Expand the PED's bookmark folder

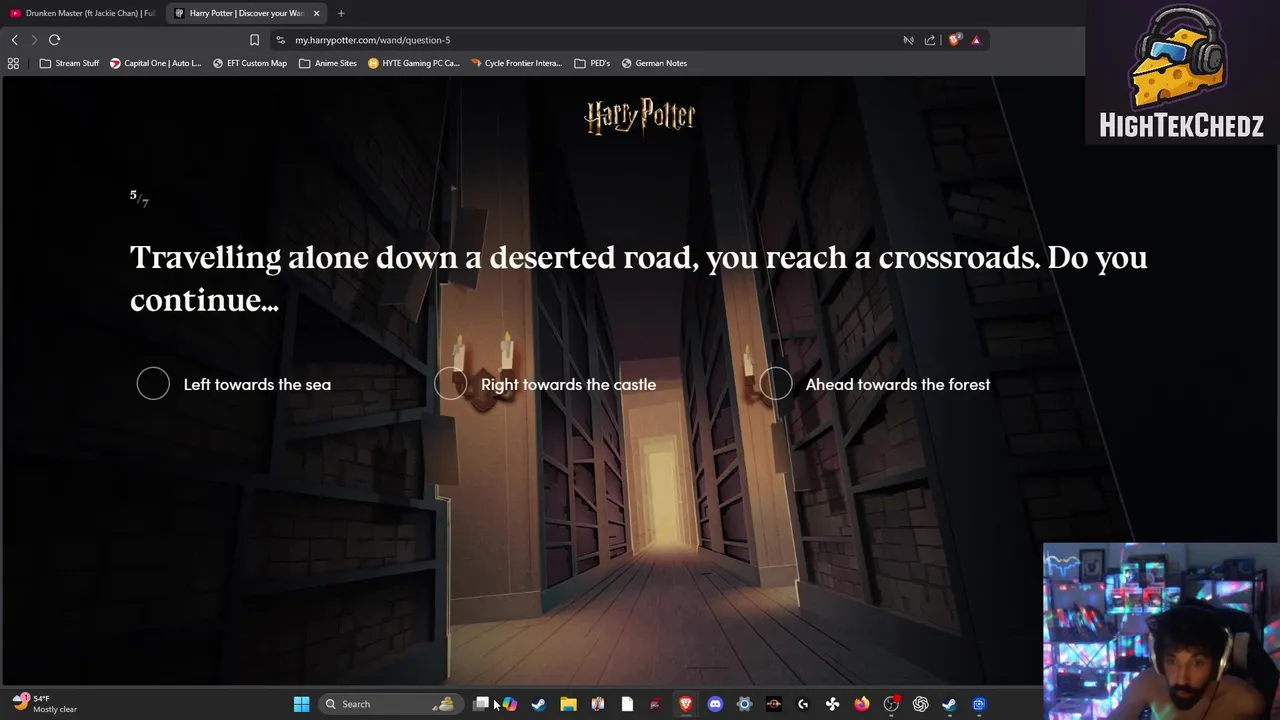pyautogui.click(x=592, y=63)
